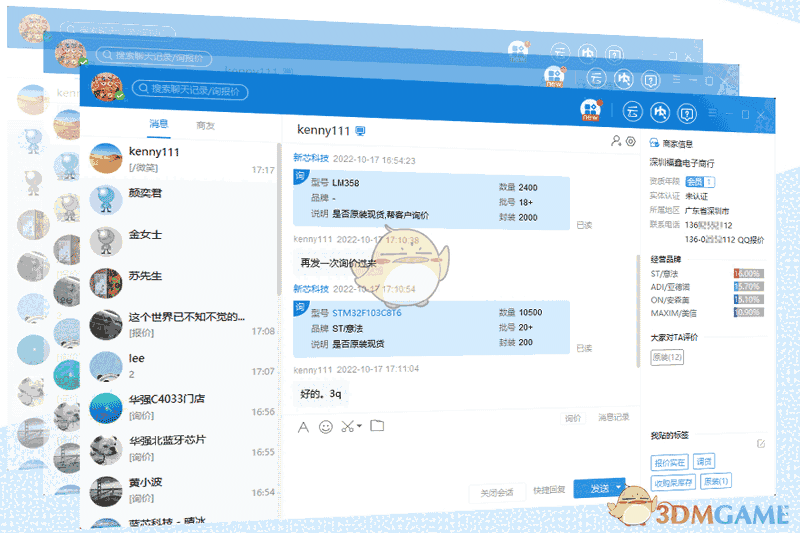Click the 云 icon in rearmost window
Image resolution: width=800 pixels, height=533 pixels.
click(560, 52)
